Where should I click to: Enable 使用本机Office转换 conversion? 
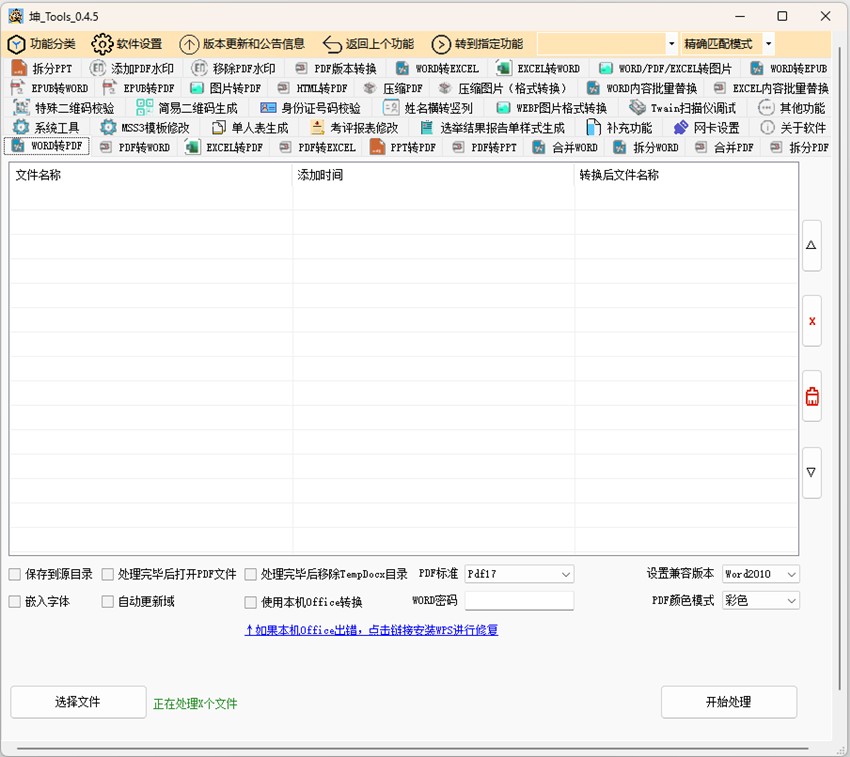click(x=250, y=600)
